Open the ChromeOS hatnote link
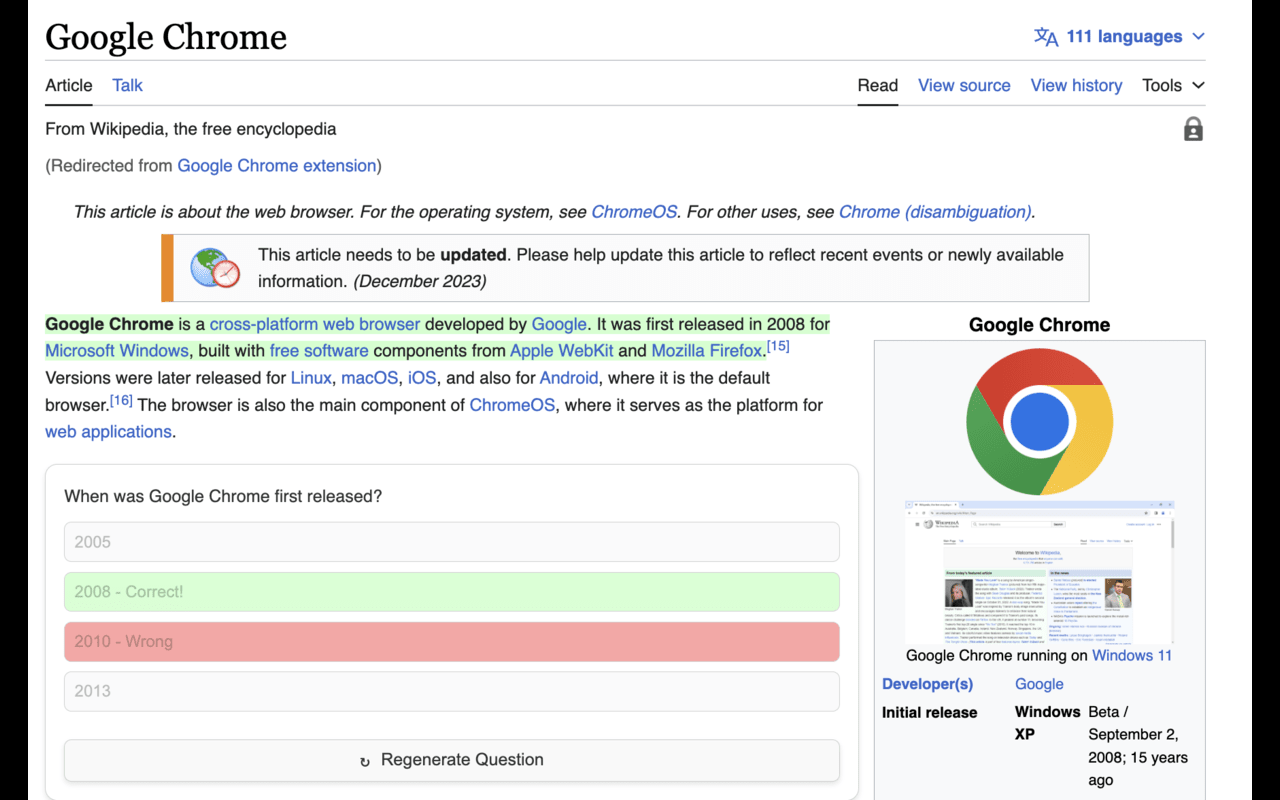This screenshot has width=1280, height=800. click(x=634, y=212)
